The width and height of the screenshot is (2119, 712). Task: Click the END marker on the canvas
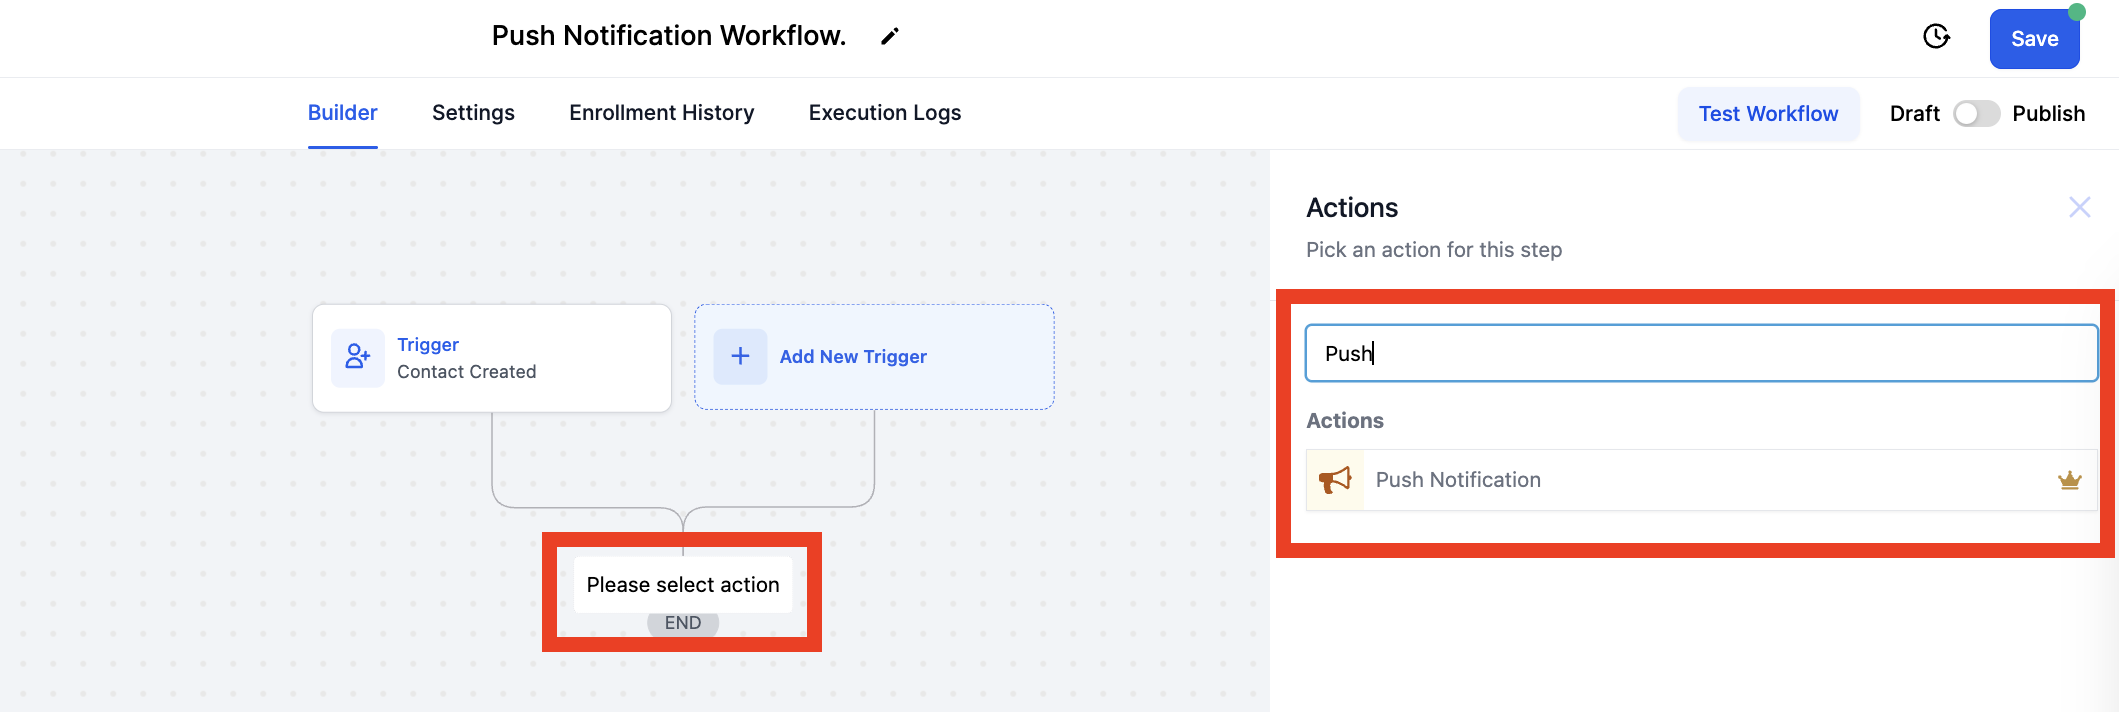coord(683,624)
